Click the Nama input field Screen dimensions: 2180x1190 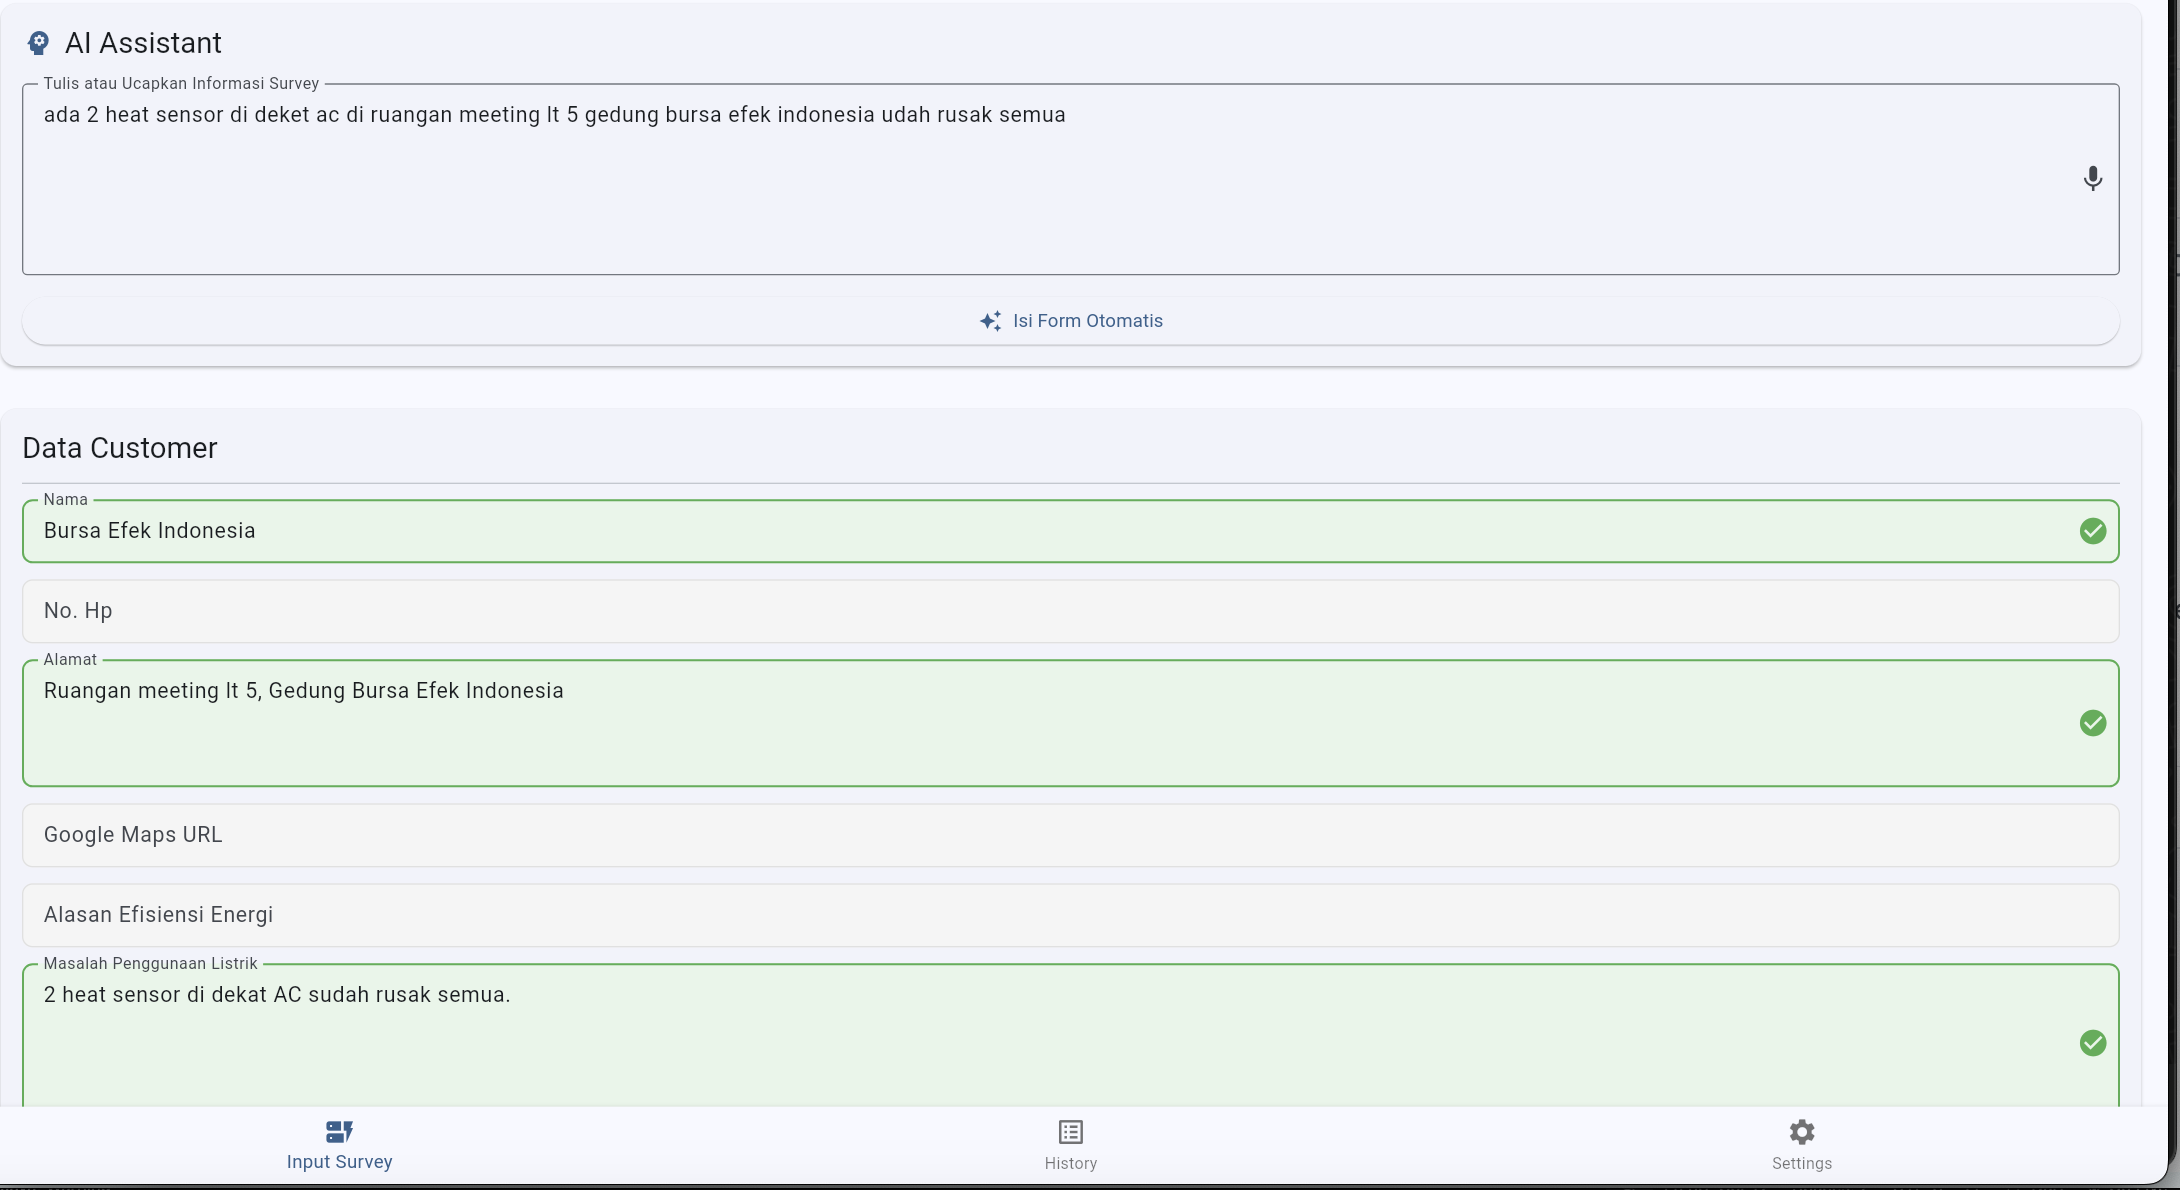tap(1070, 531)
